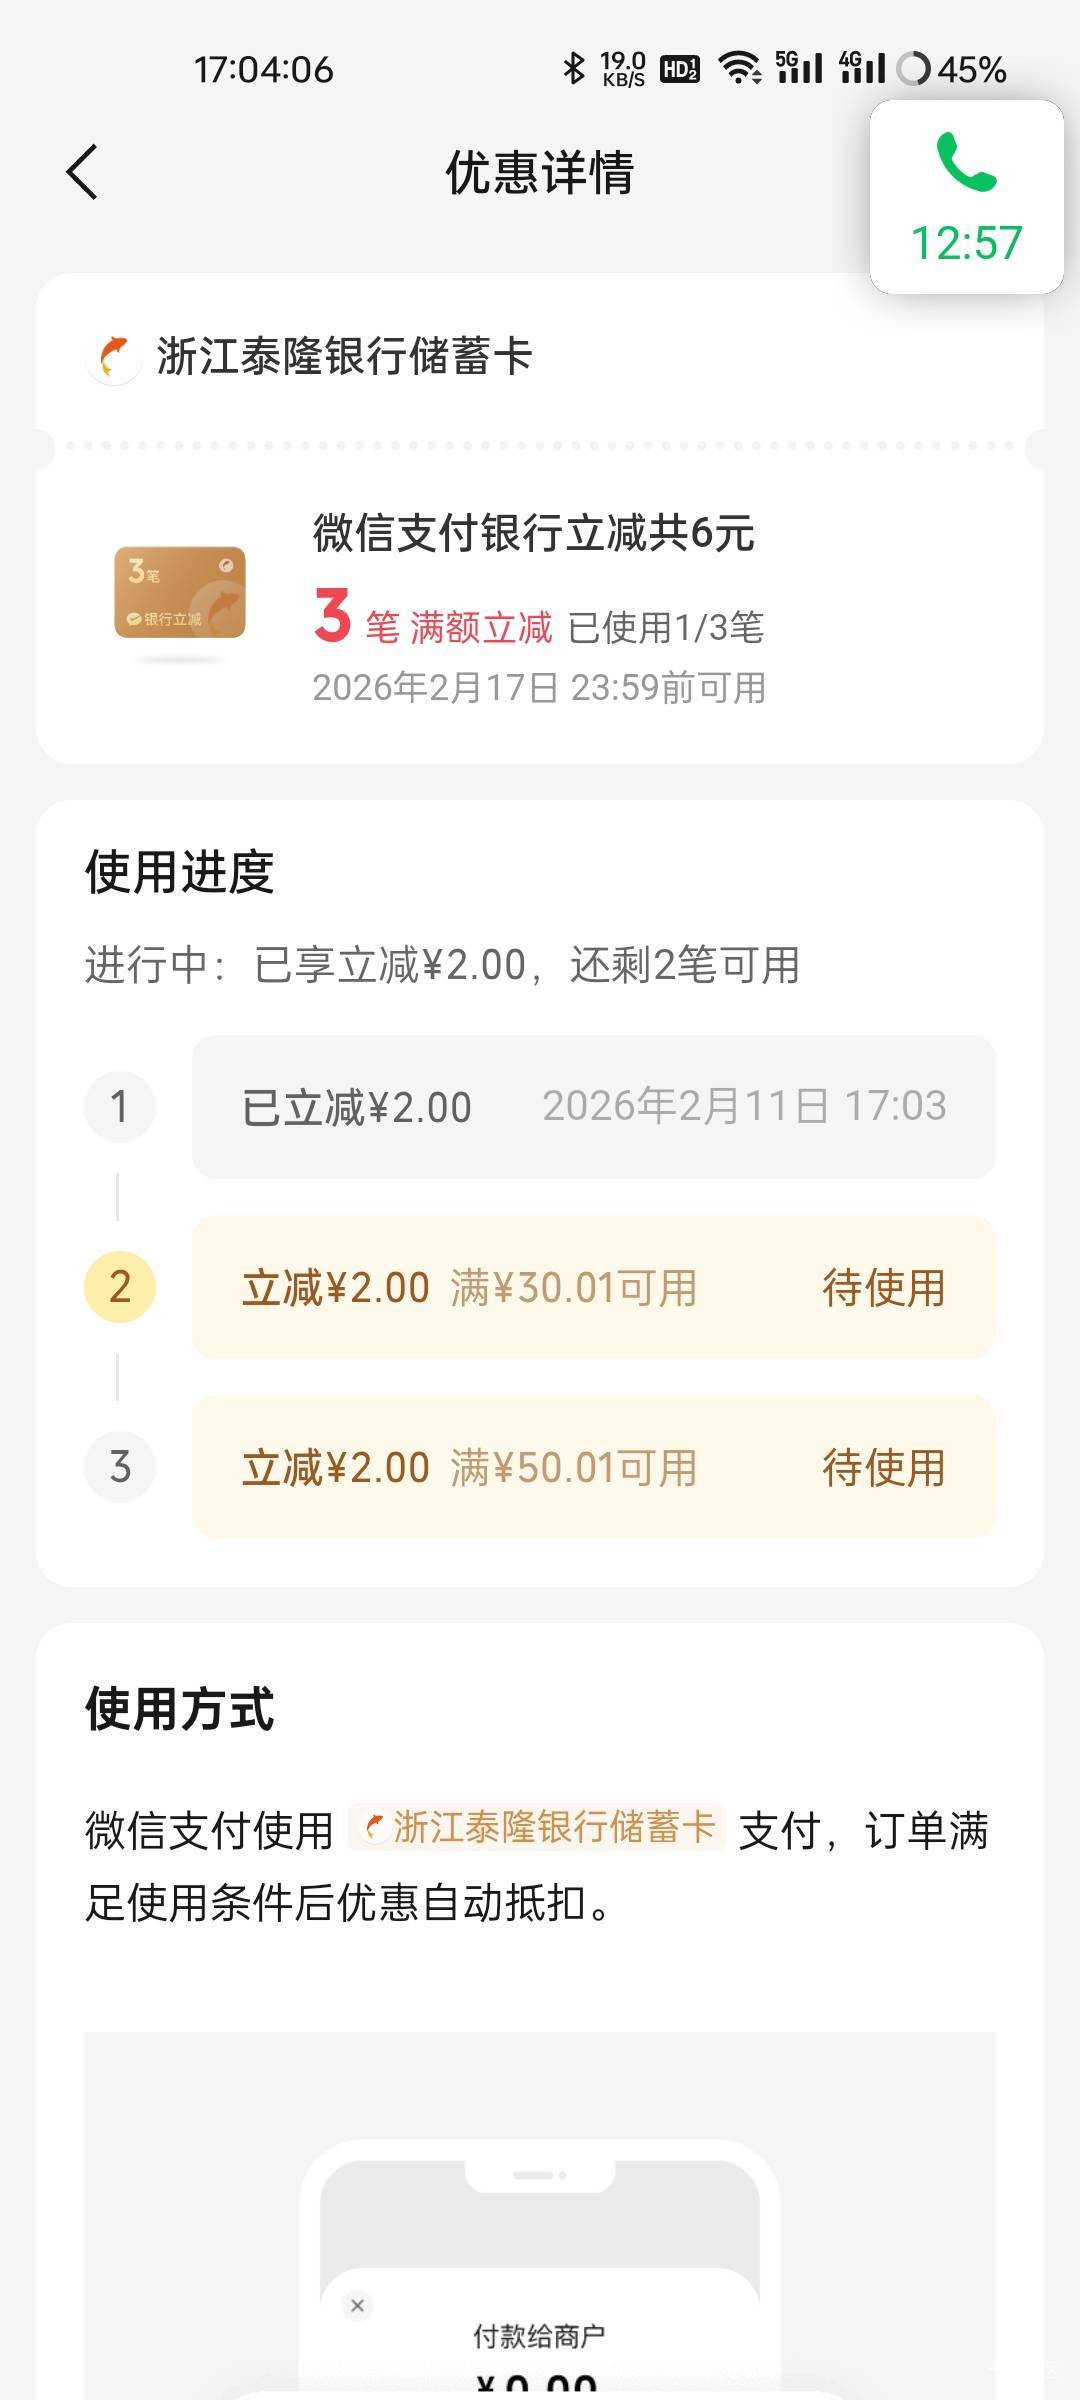This screenshot has height=2400, width=1080.
Task: Tap 待使用 on the 满¥30.01 coupon
Action: [883, 1288]
